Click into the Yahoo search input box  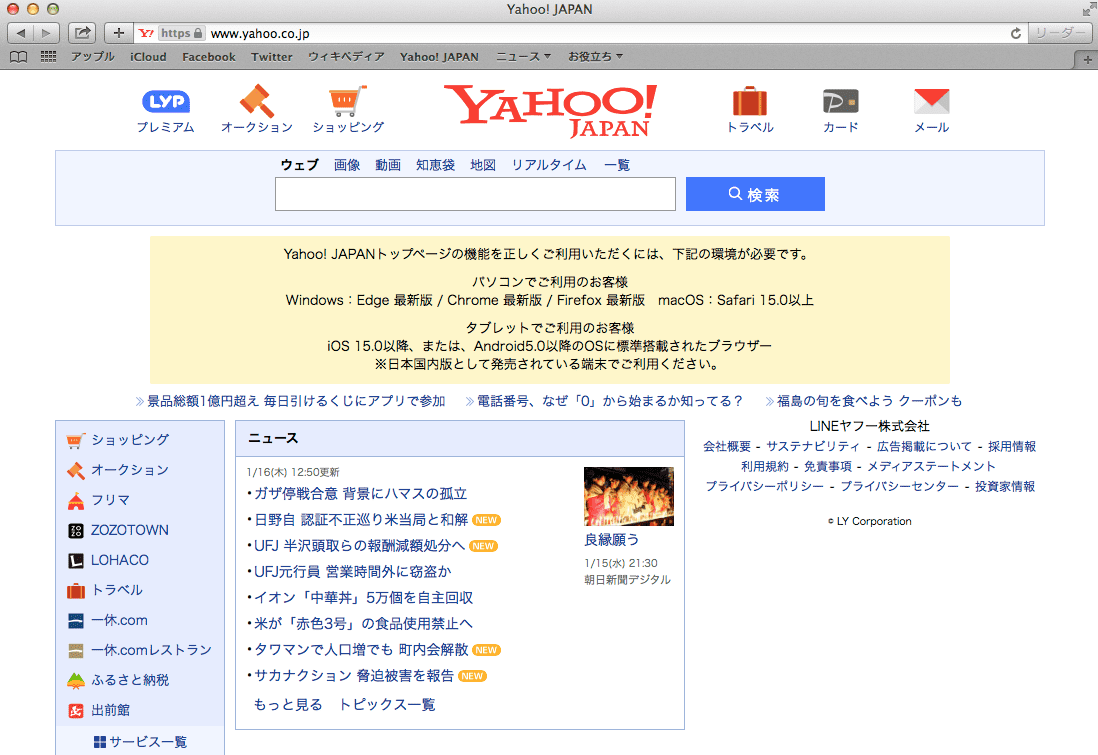(475, 194)
